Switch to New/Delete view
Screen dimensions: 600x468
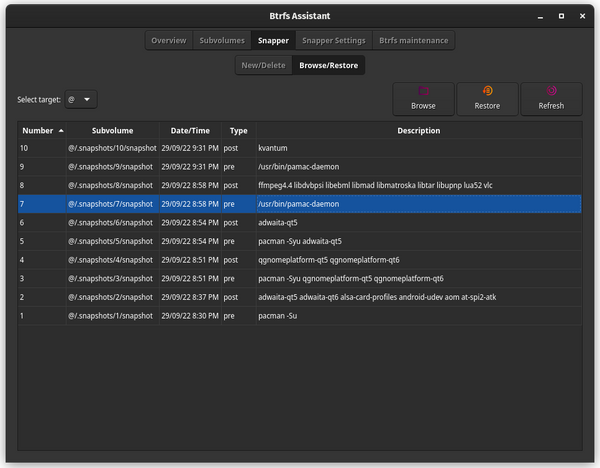[263, 66]
